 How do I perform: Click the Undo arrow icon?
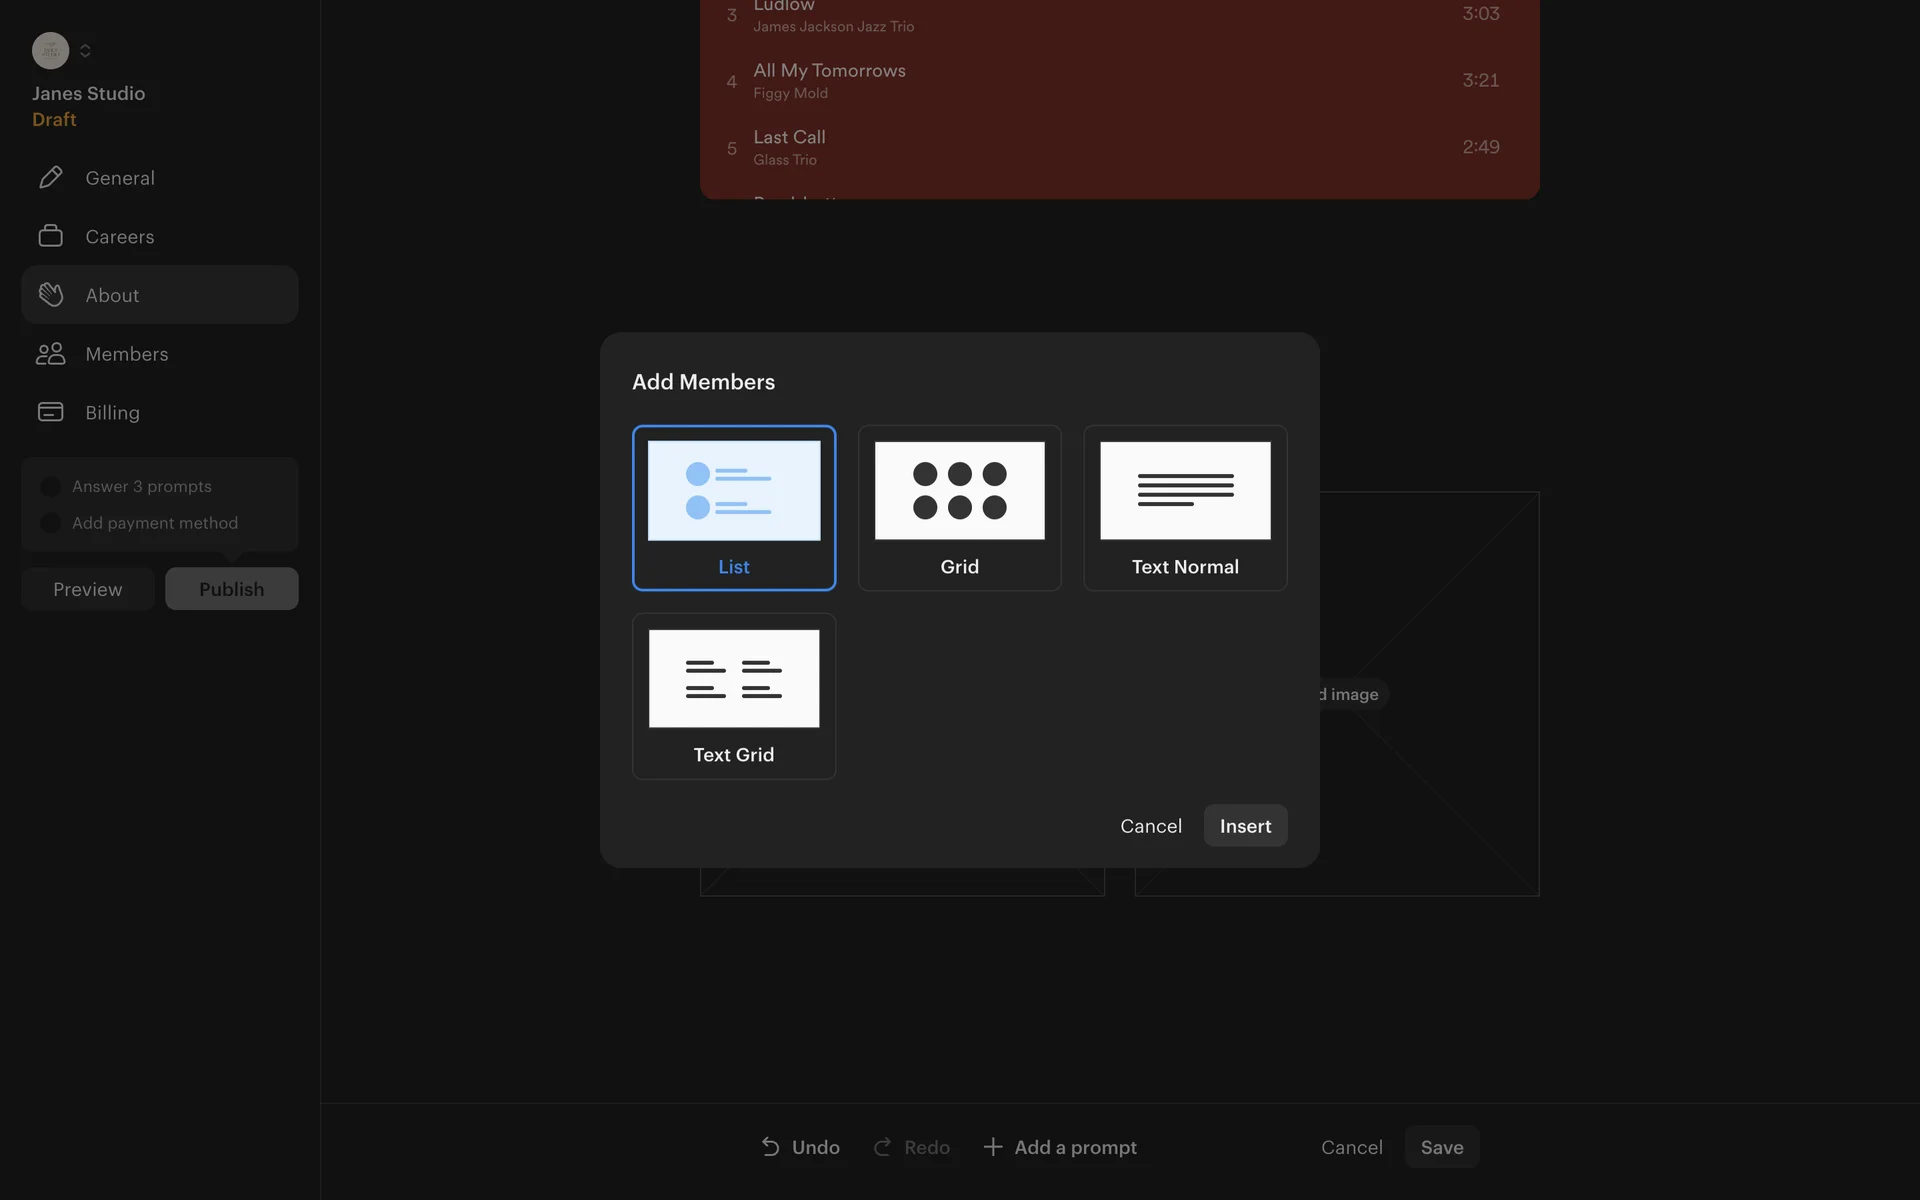(770, 1147)
